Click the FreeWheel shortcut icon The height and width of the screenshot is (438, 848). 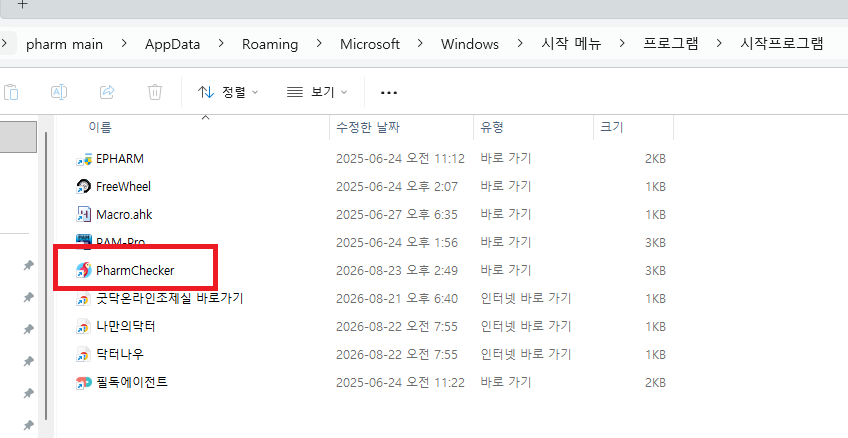point(83,187)
